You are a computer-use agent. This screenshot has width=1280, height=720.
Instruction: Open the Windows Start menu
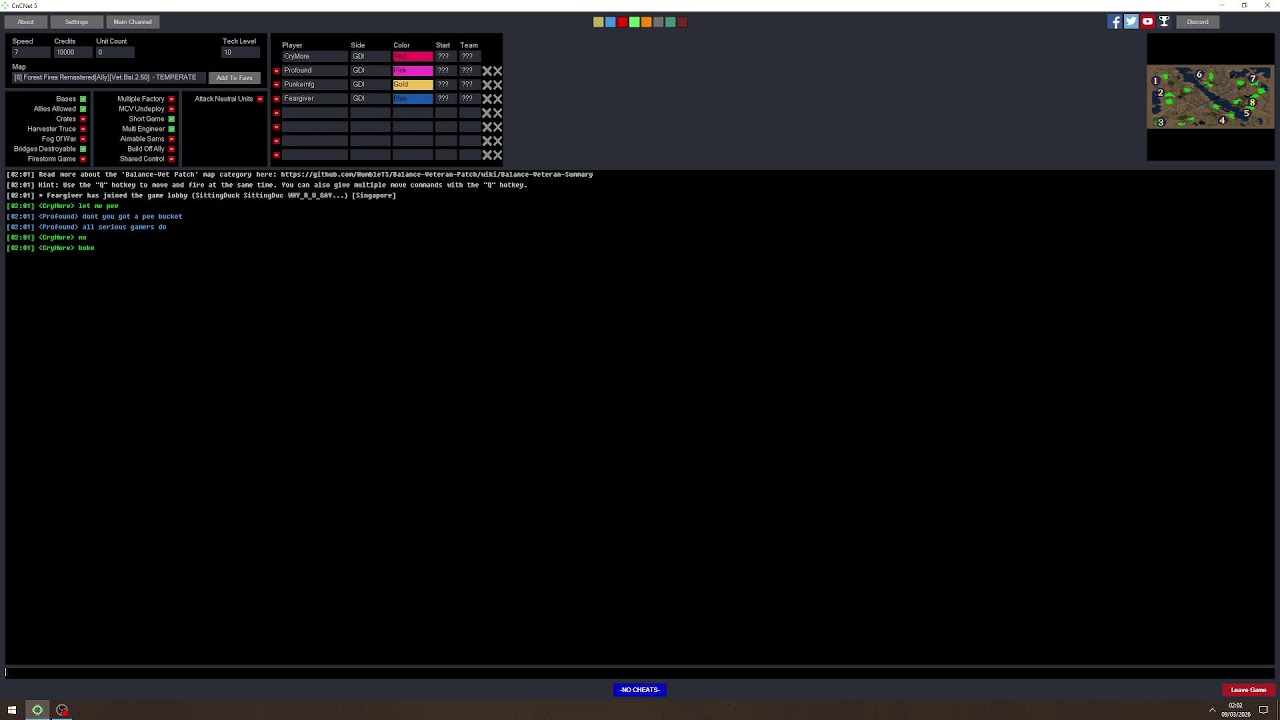(x=12, y=710)
